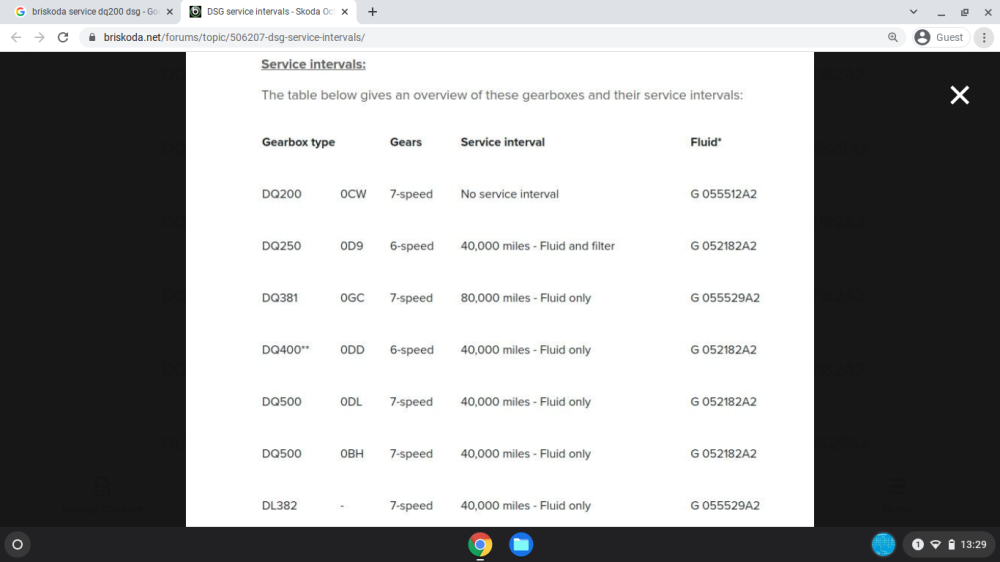Select DQ381 fluid code G 055529A2
1000x562 pixels.
724,298
